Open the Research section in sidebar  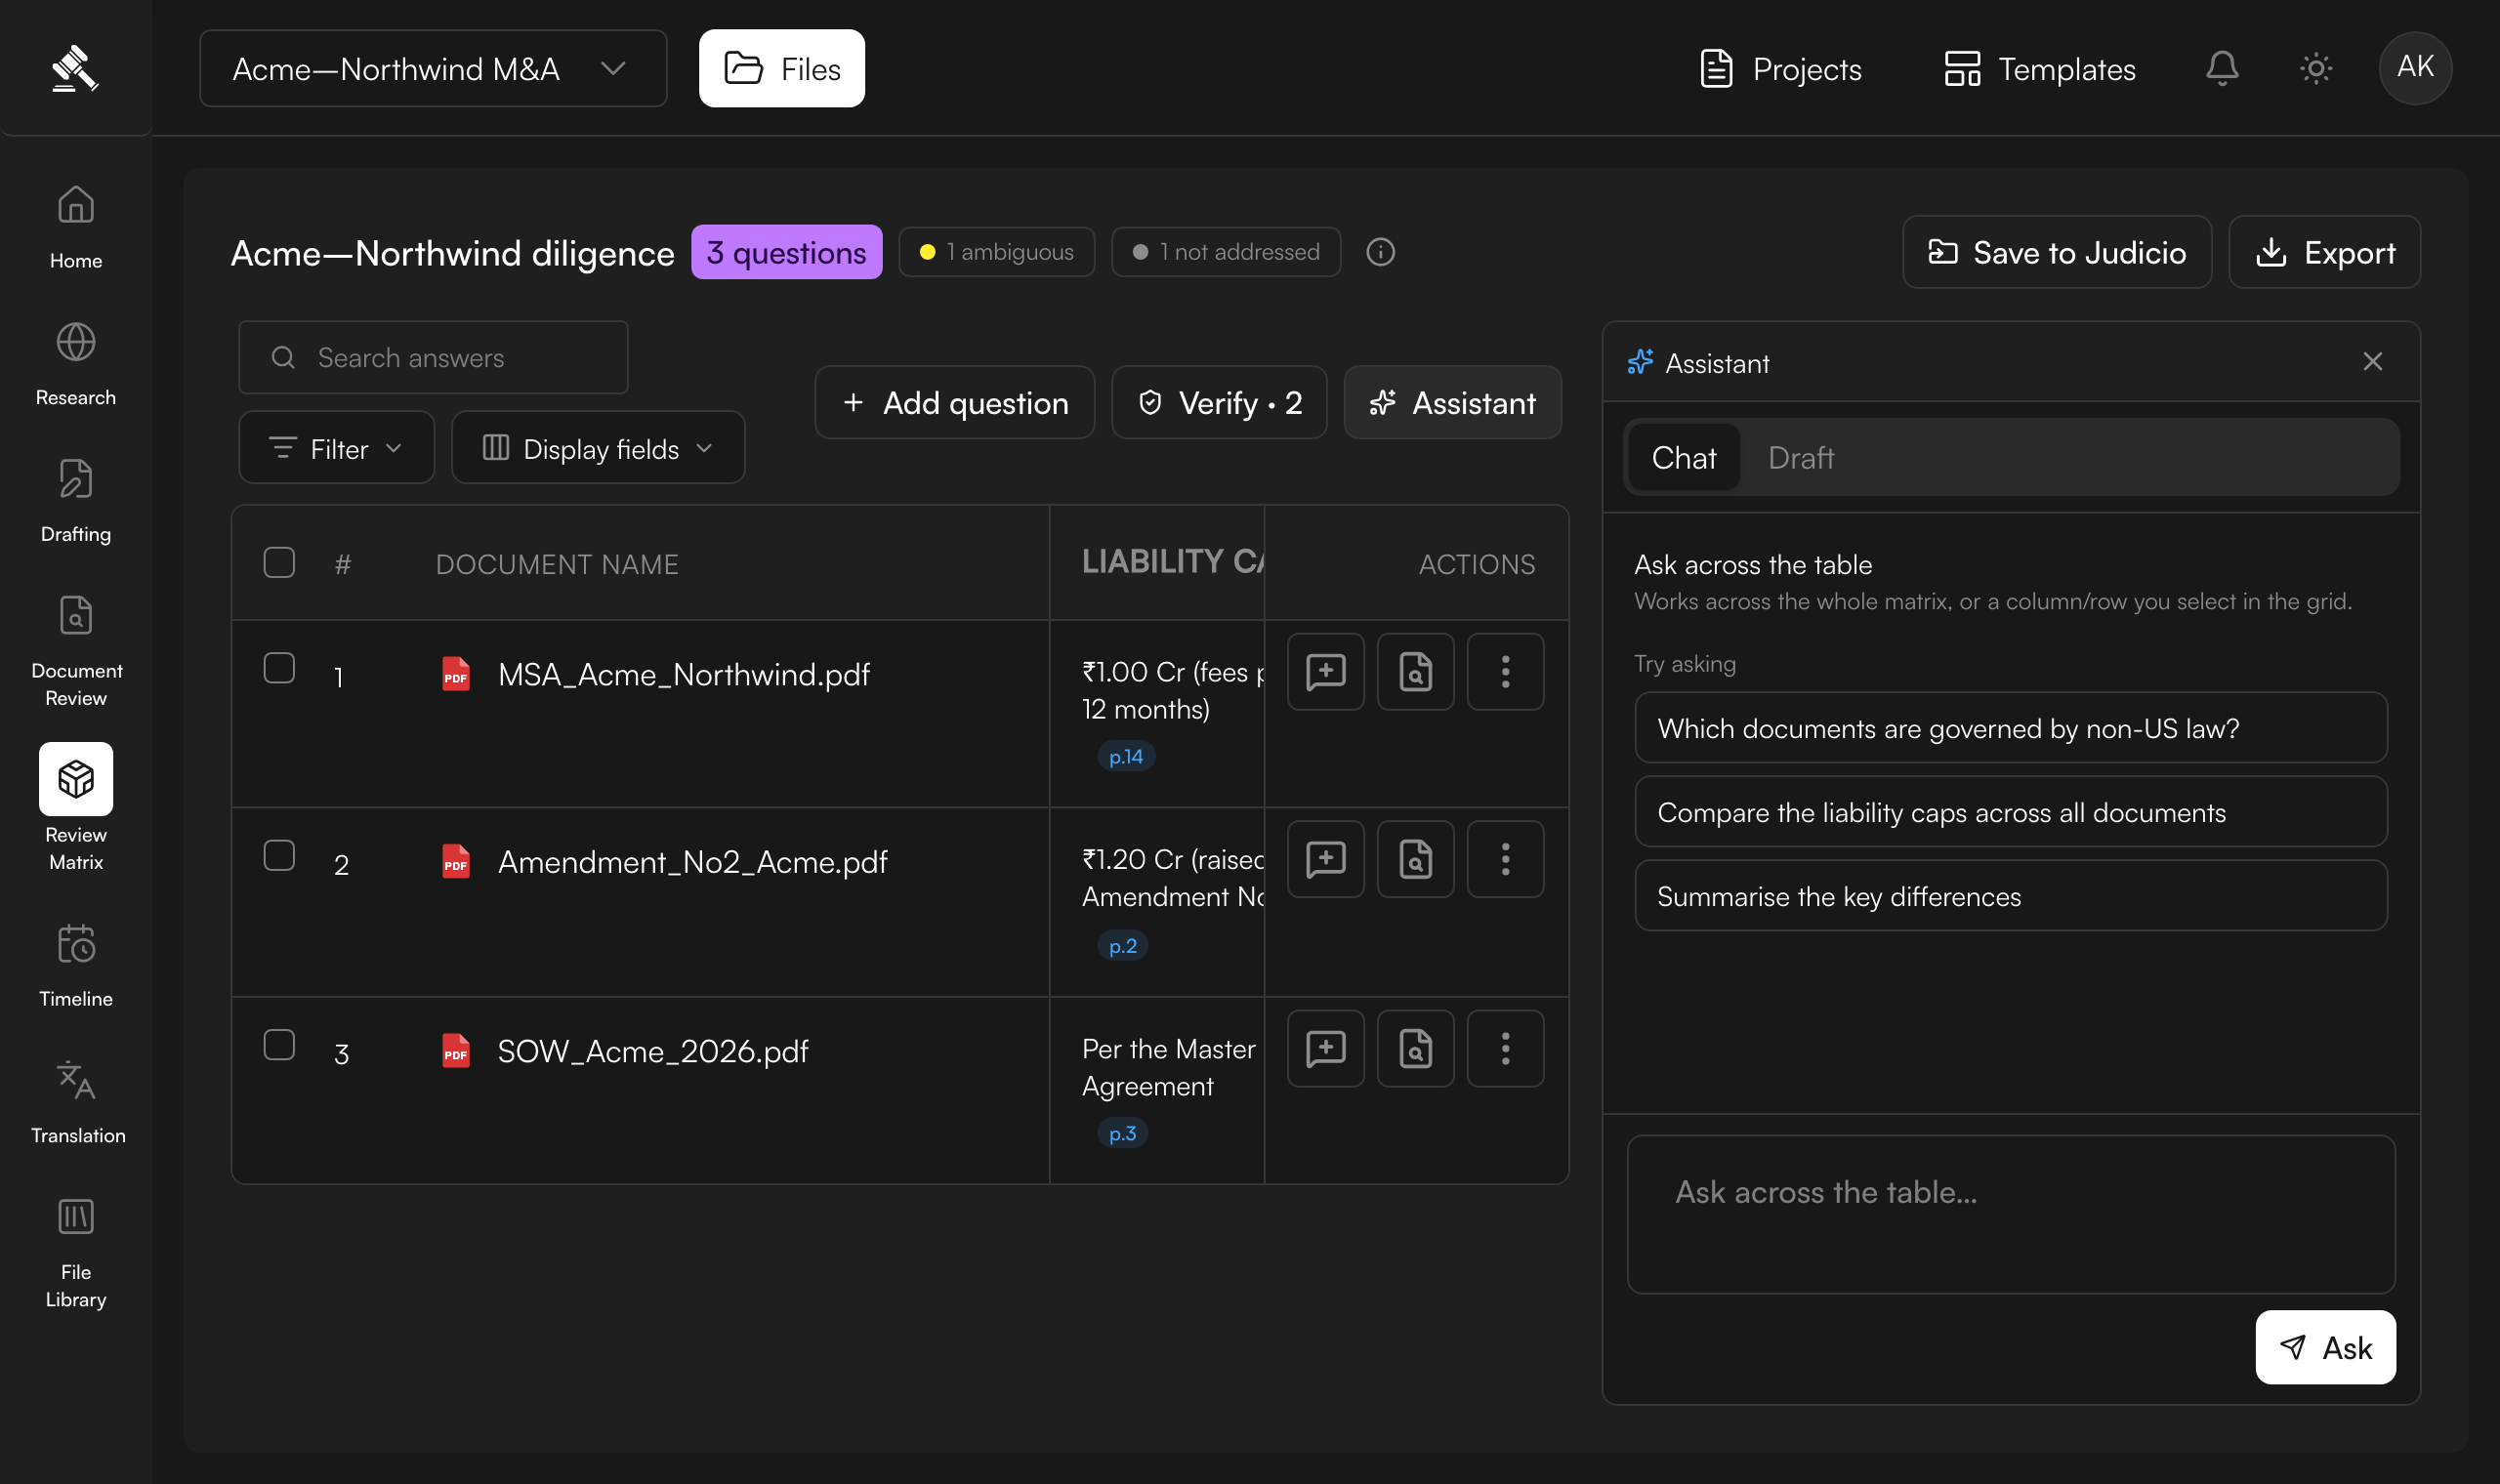coord(76,364)
